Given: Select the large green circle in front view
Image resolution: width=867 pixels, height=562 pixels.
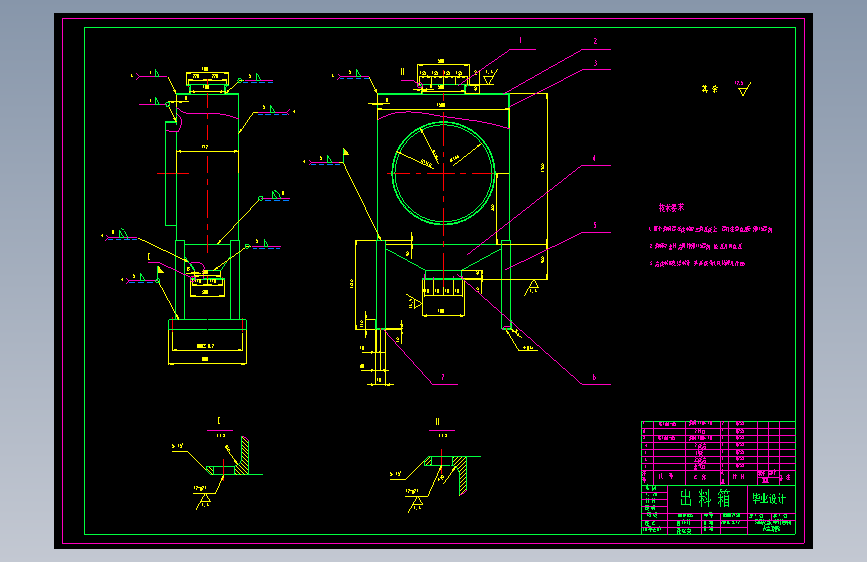Looking at the screenshot, I should point(443,173).
